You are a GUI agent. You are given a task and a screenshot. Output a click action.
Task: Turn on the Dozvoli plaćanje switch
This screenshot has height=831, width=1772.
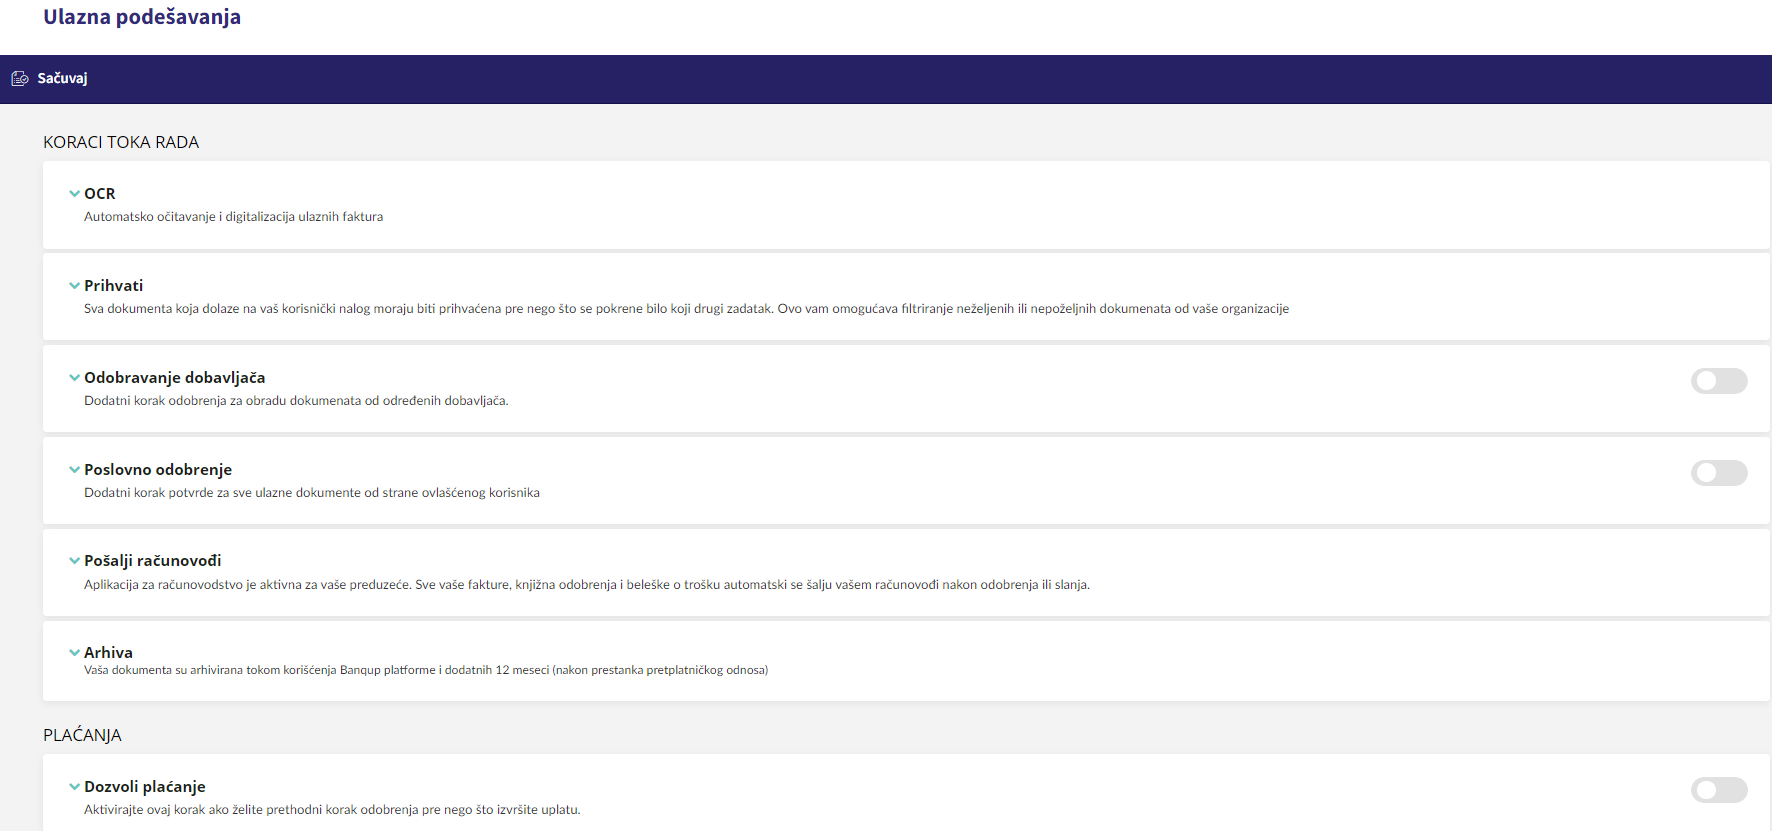[x=1719, y=789]
